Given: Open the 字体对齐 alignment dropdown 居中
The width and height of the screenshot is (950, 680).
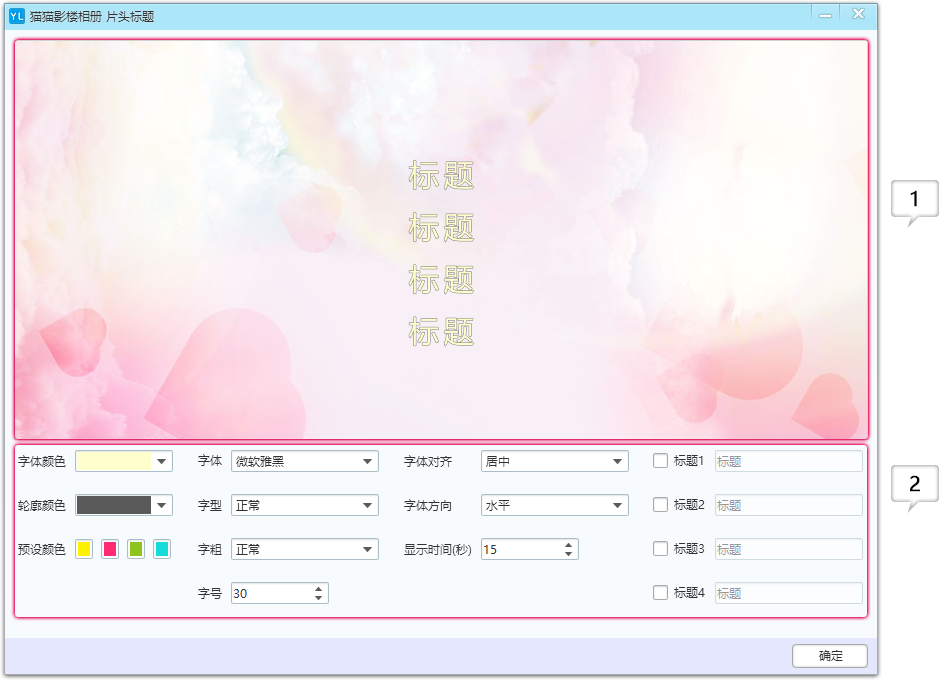Looking at the screenshot, I should click(x=554, y=461).
